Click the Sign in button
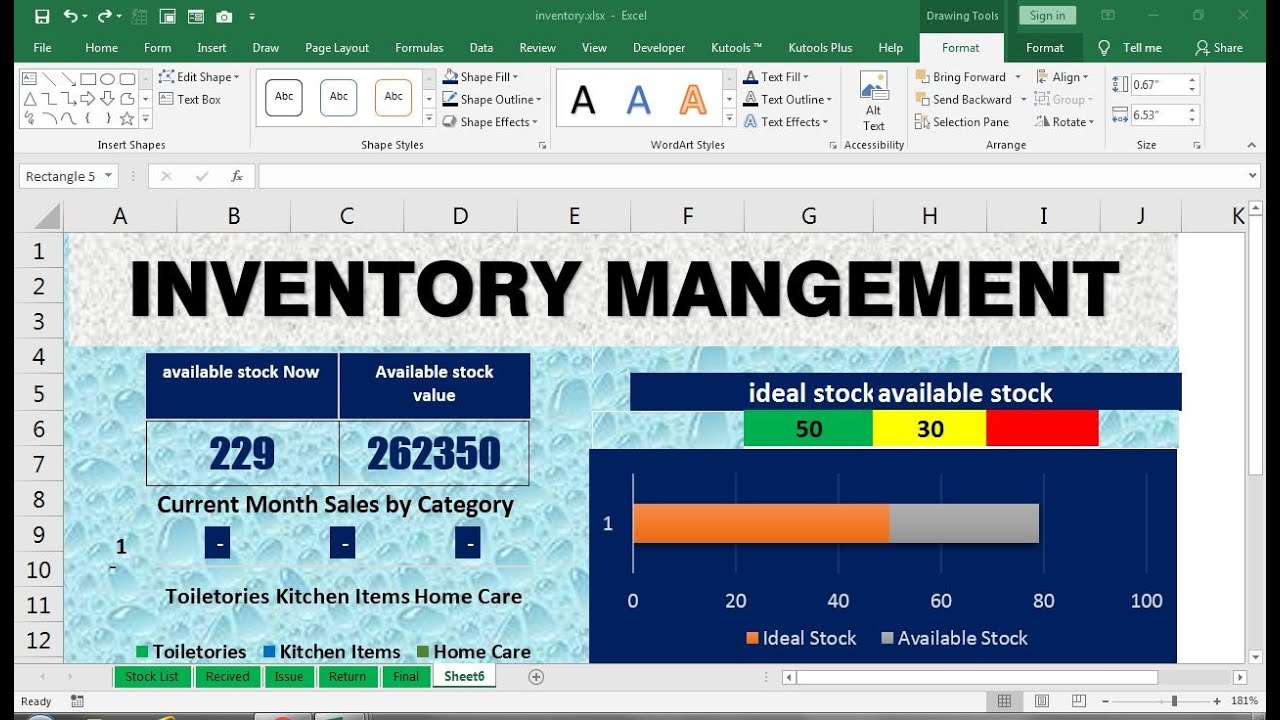Screen dimensions: 1280x720 1047,15
